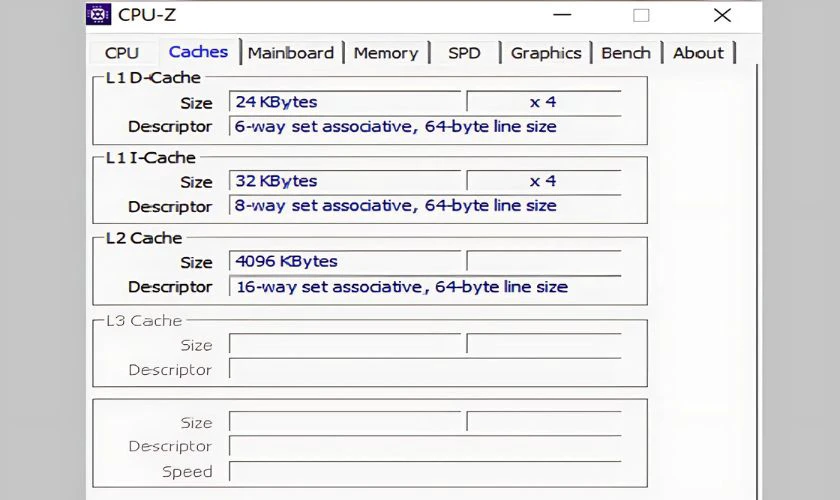
Task: Open the About tab
Action: click(x=698, y=53)
